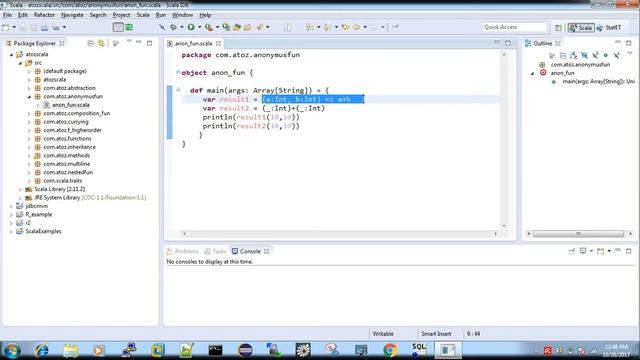Collapse the src folder
The image size is (640, 360).
pos(20,63)
